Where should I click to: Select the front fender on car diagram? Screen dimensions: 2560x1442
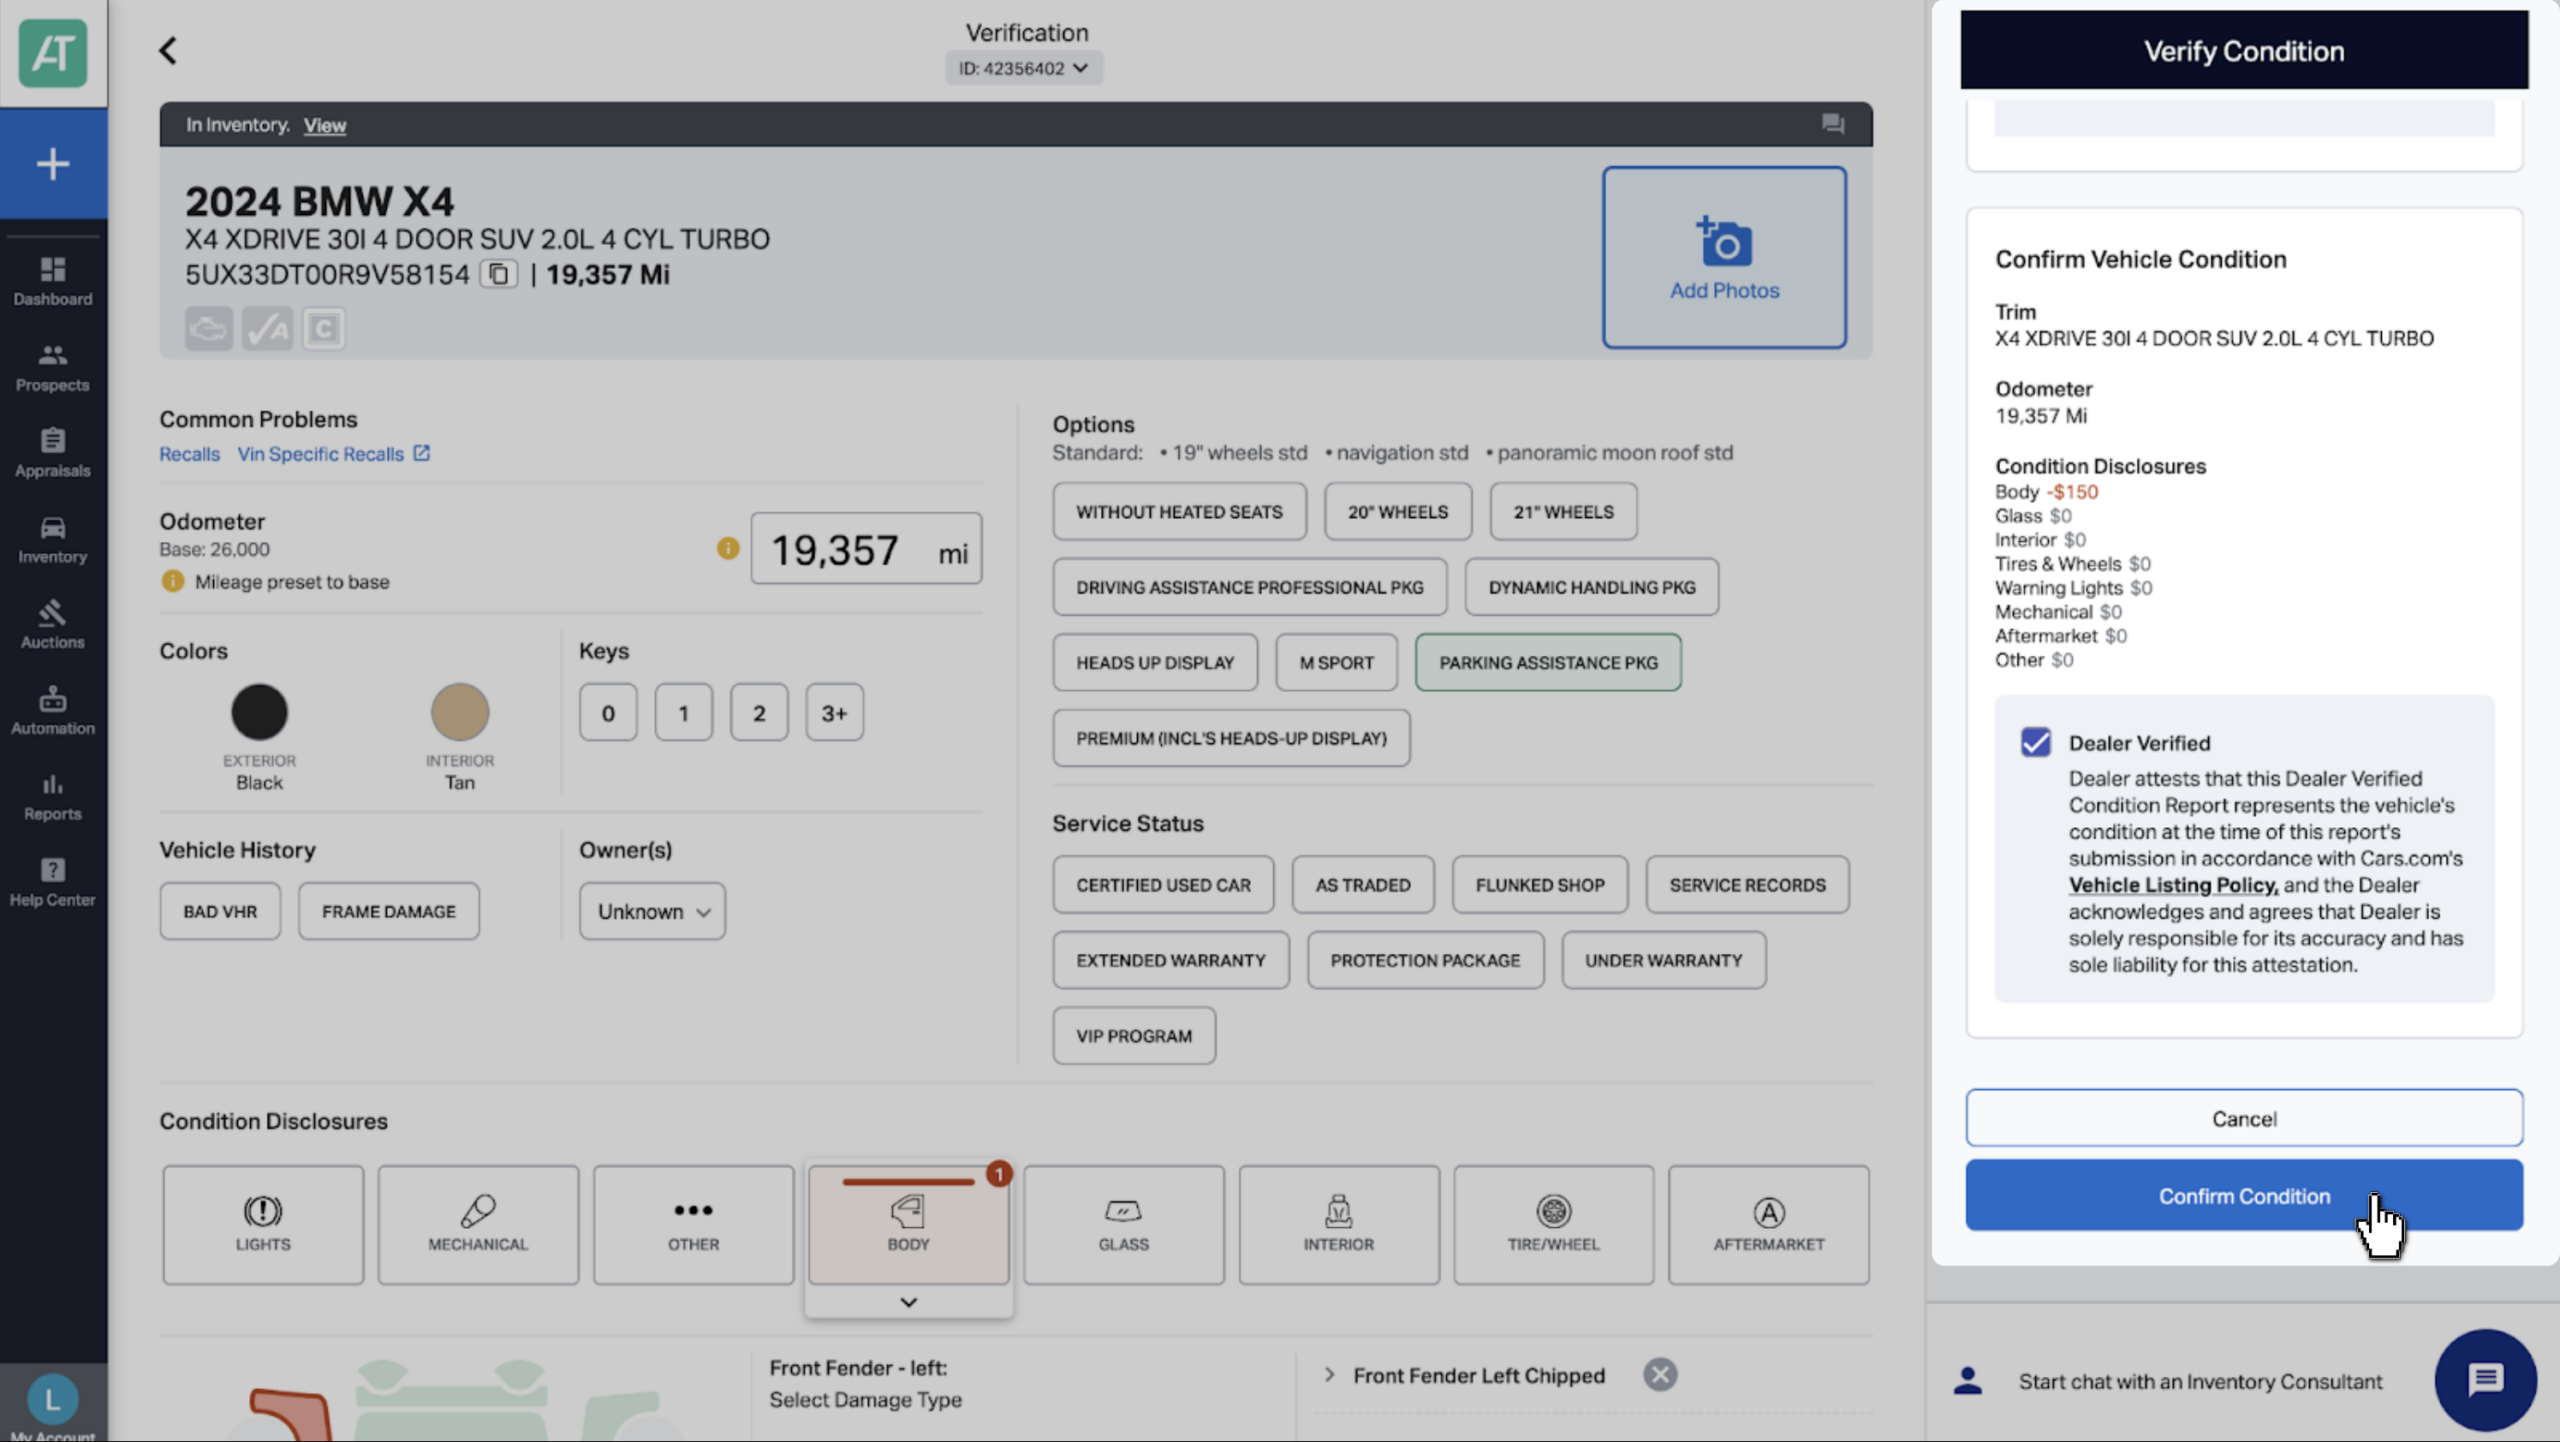[x=292, y=1416]
